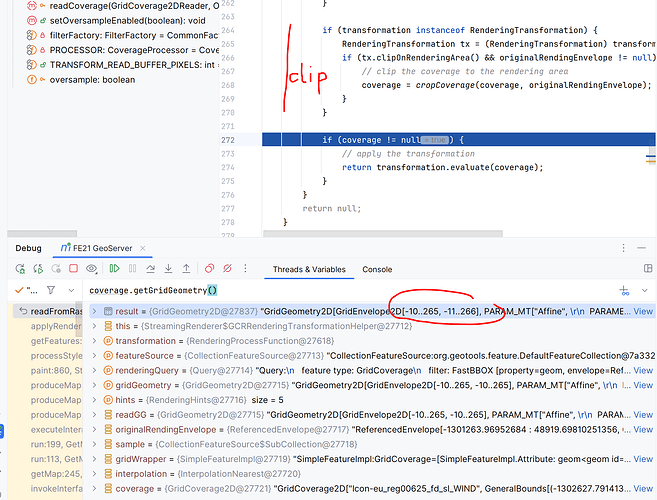Expand the 'this' variable node

point(95,326)
